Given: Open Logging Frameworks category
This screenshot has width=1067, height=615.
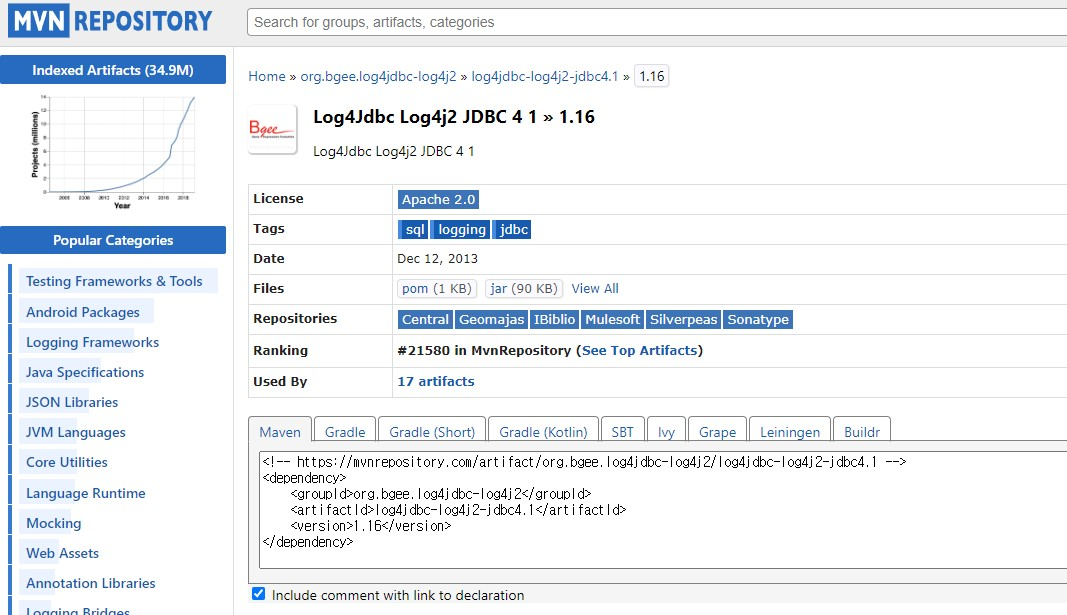Looking at the screenshot, I should (93, 342).
